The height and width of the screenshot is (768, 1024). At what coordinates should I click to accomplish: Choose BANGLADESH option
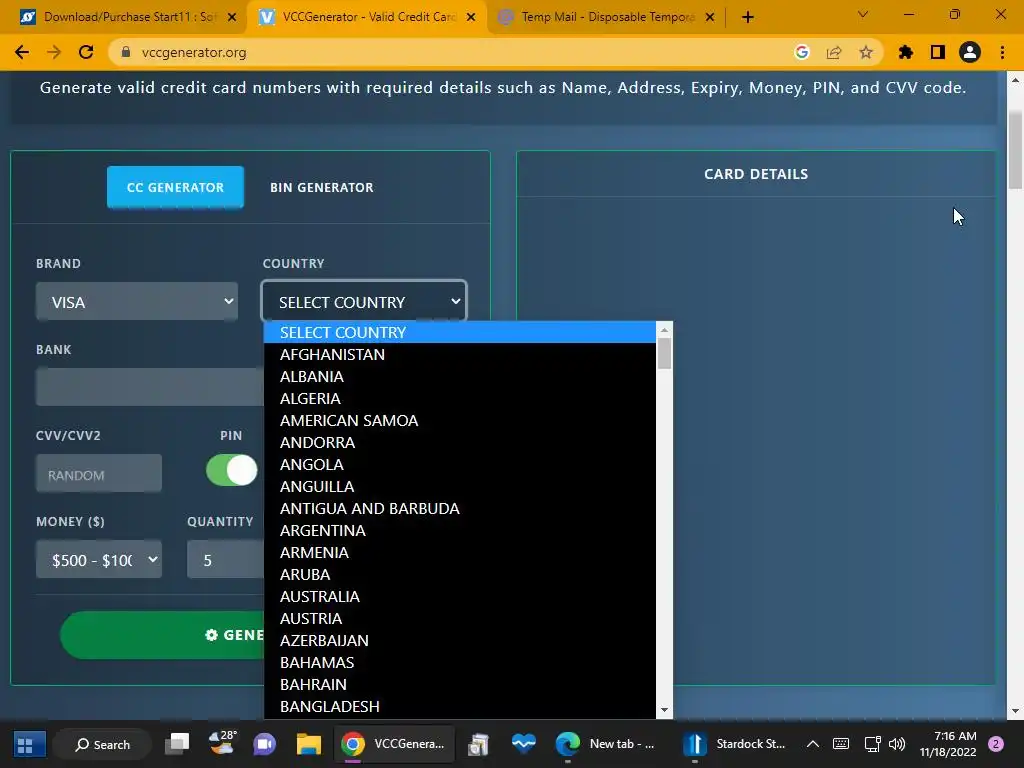pyautogui.click(x=460, y=707)
